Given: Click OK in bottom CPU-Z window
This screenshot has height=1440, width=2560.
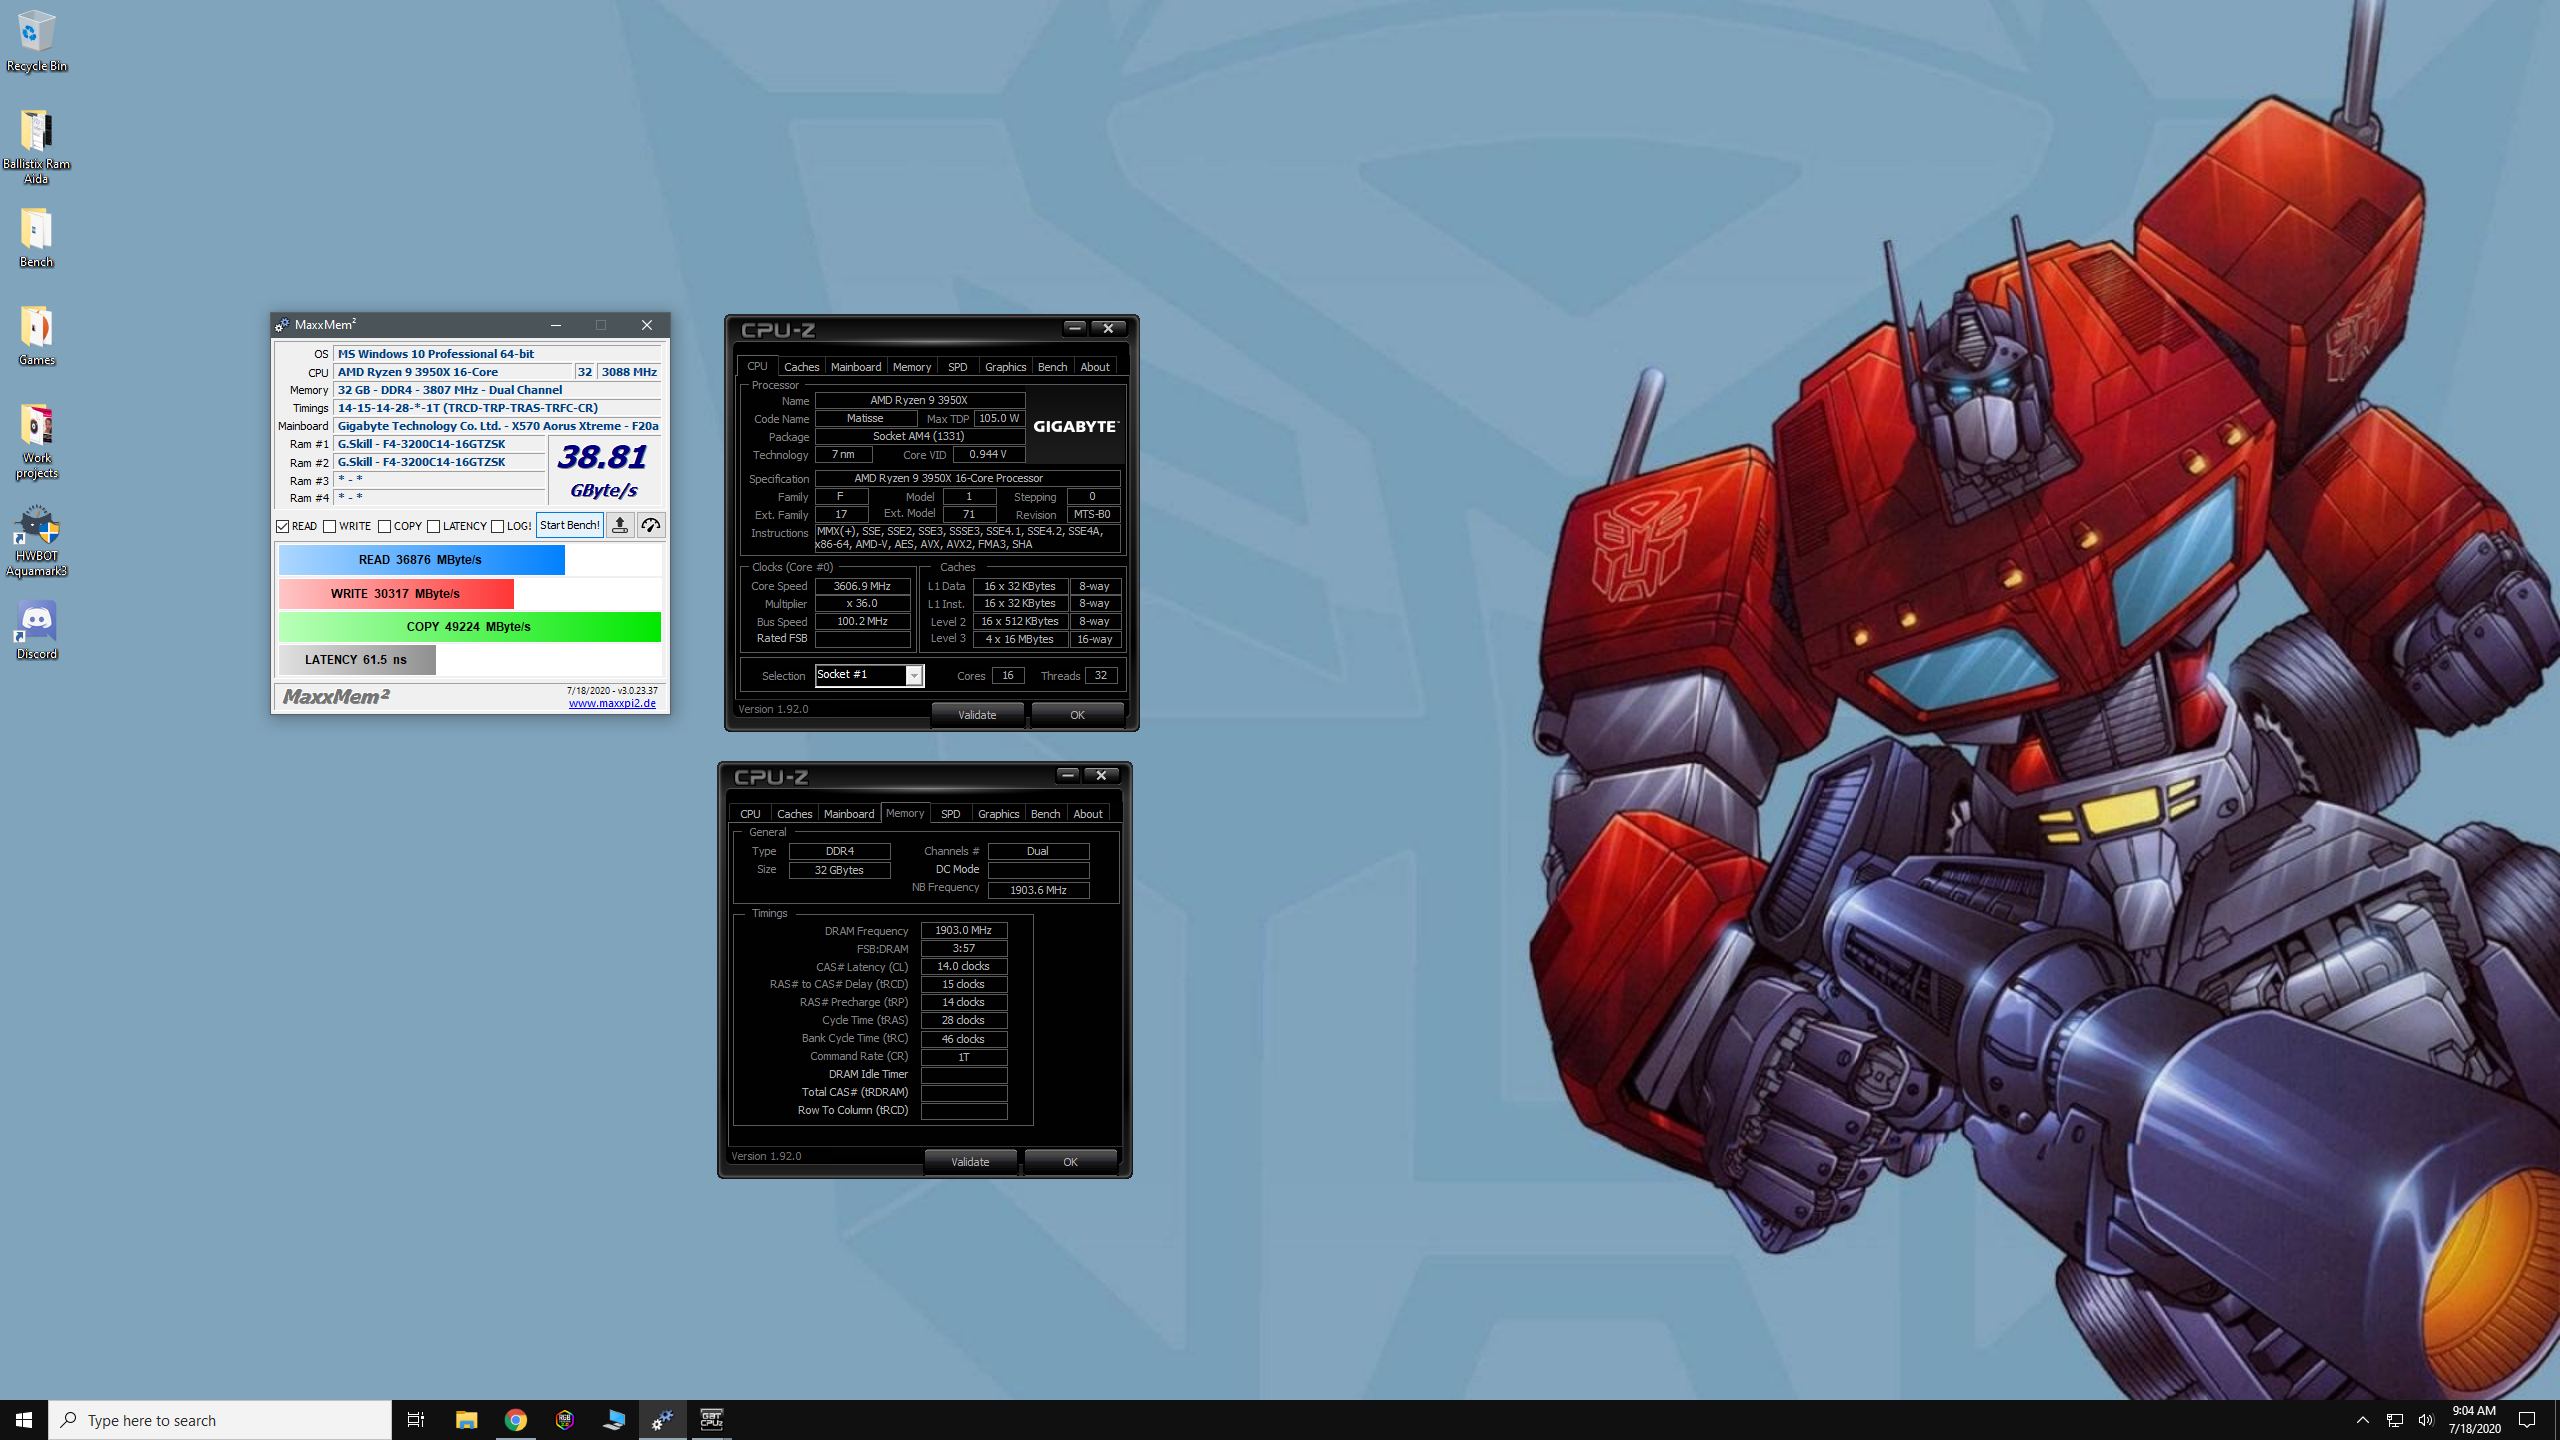Looking at the screenshot, I should 1070,1162.
